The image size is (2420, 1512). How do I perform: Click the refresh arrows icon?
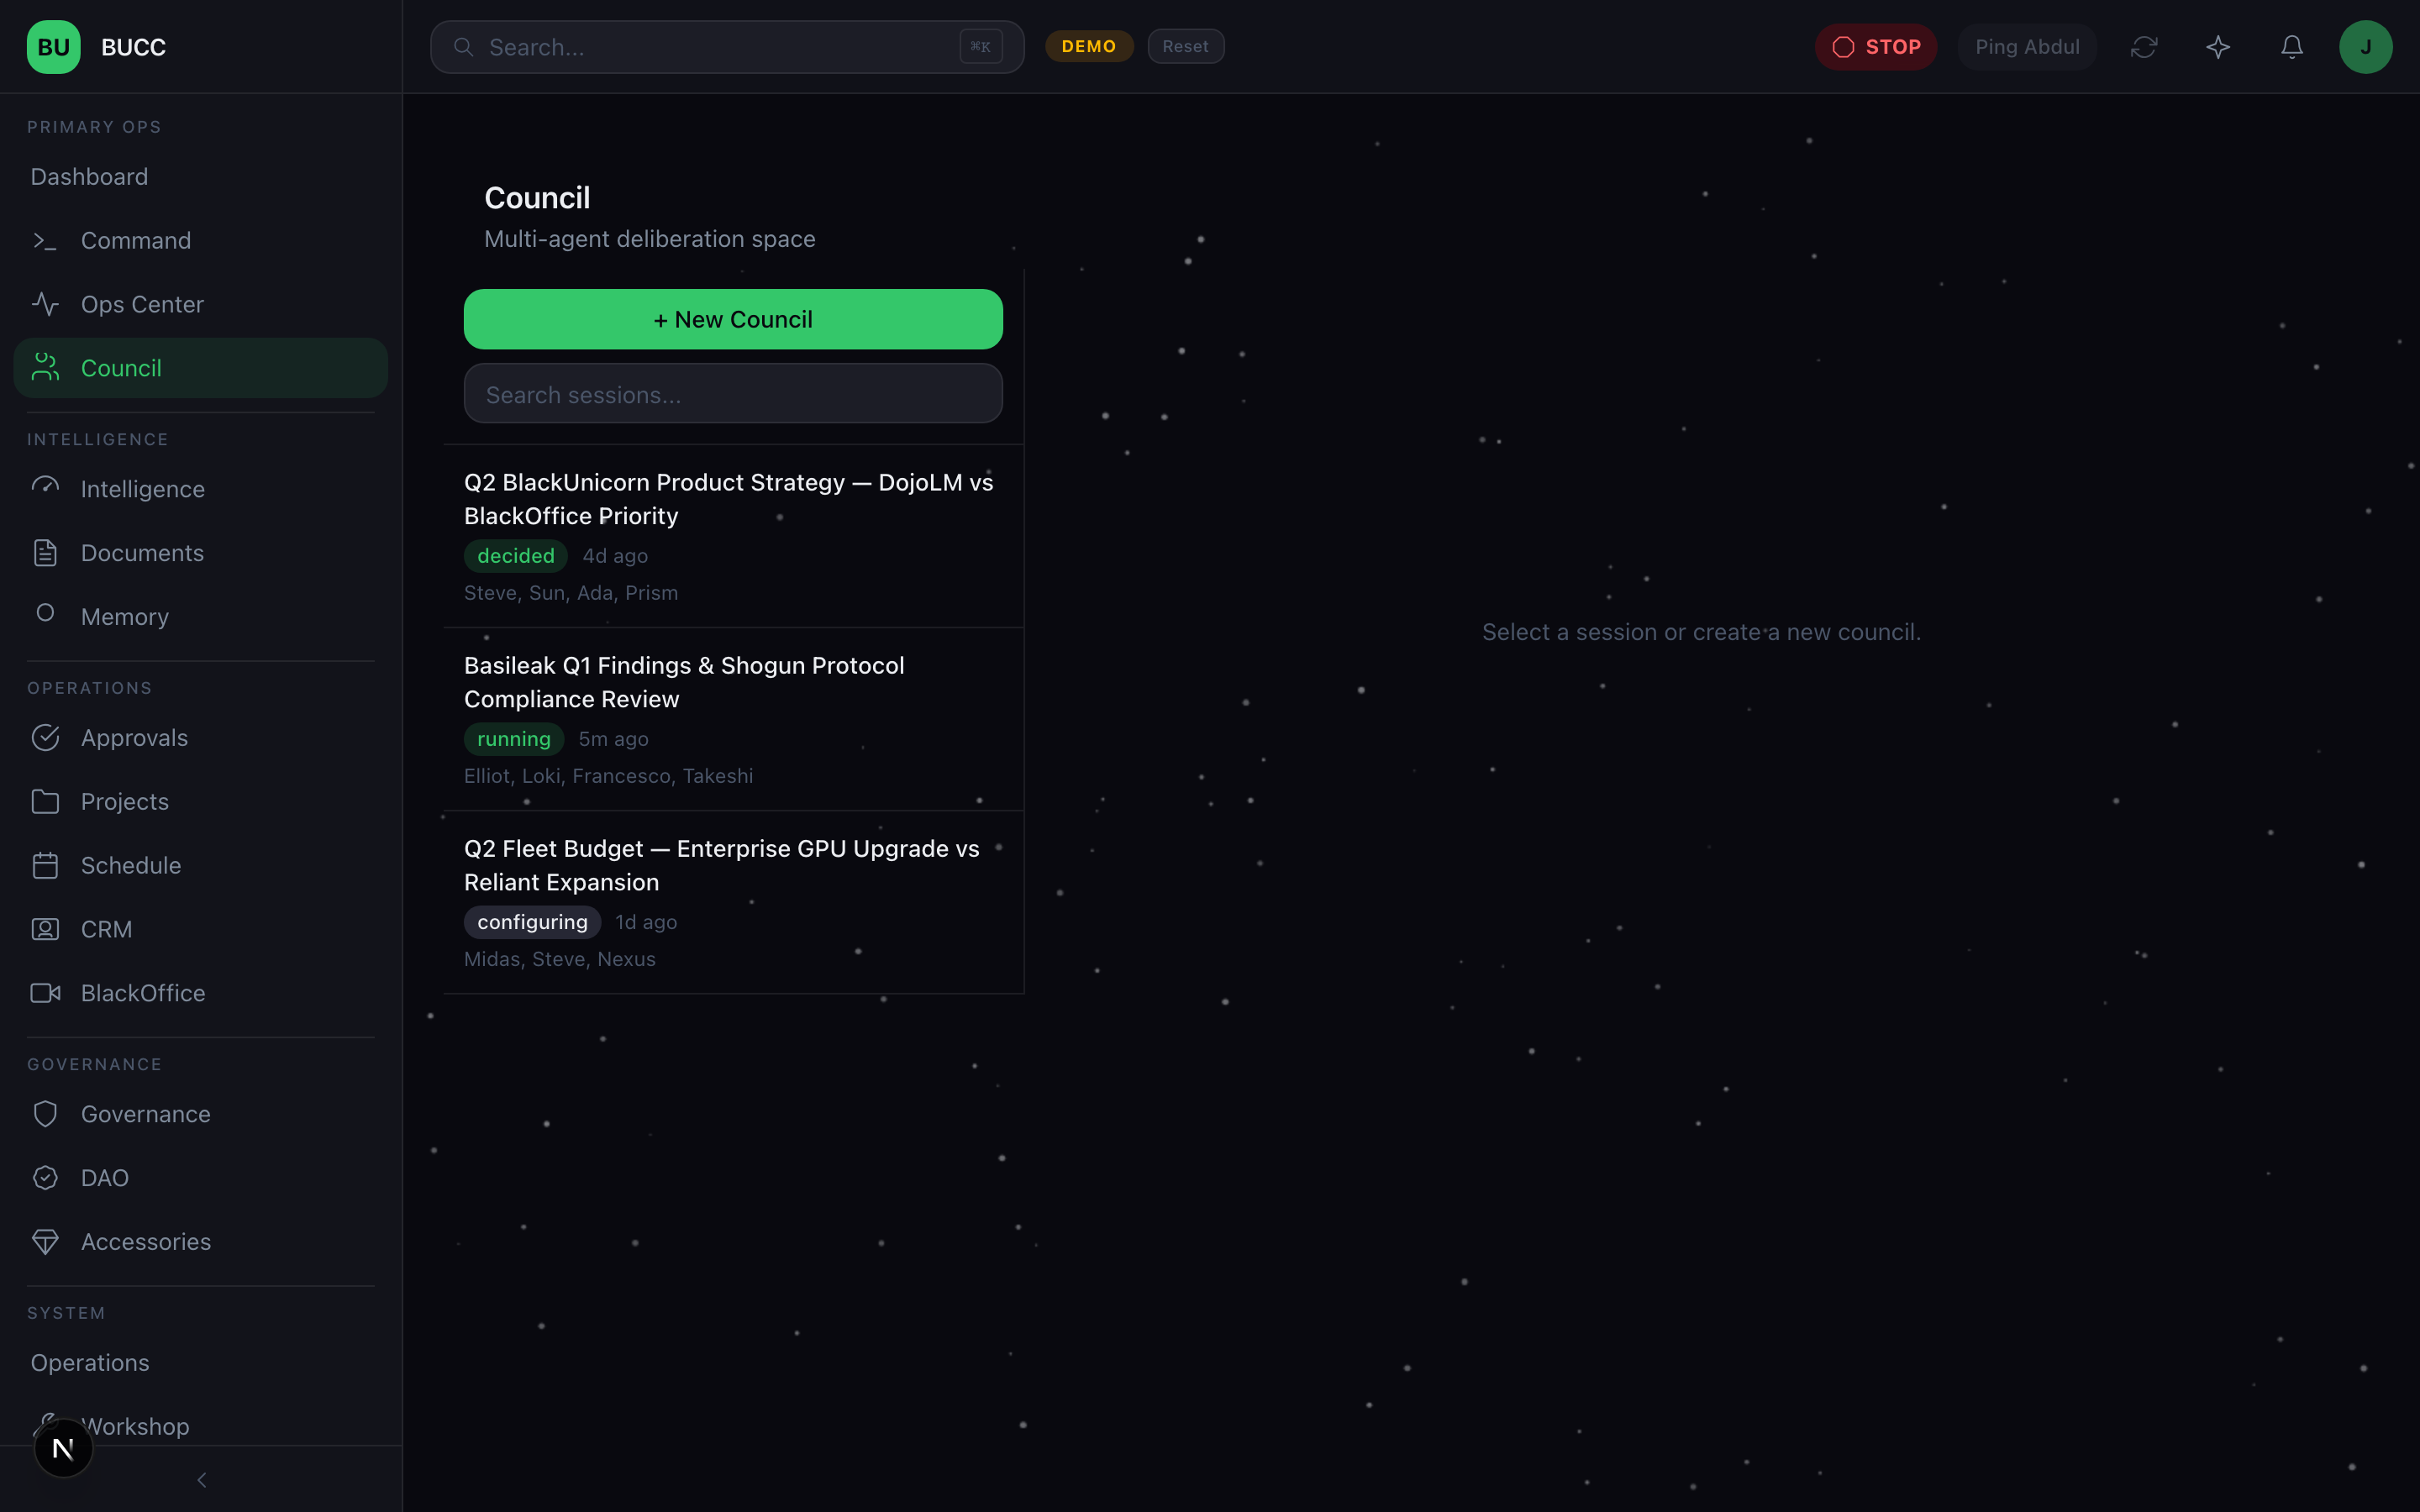[2143, 47]
